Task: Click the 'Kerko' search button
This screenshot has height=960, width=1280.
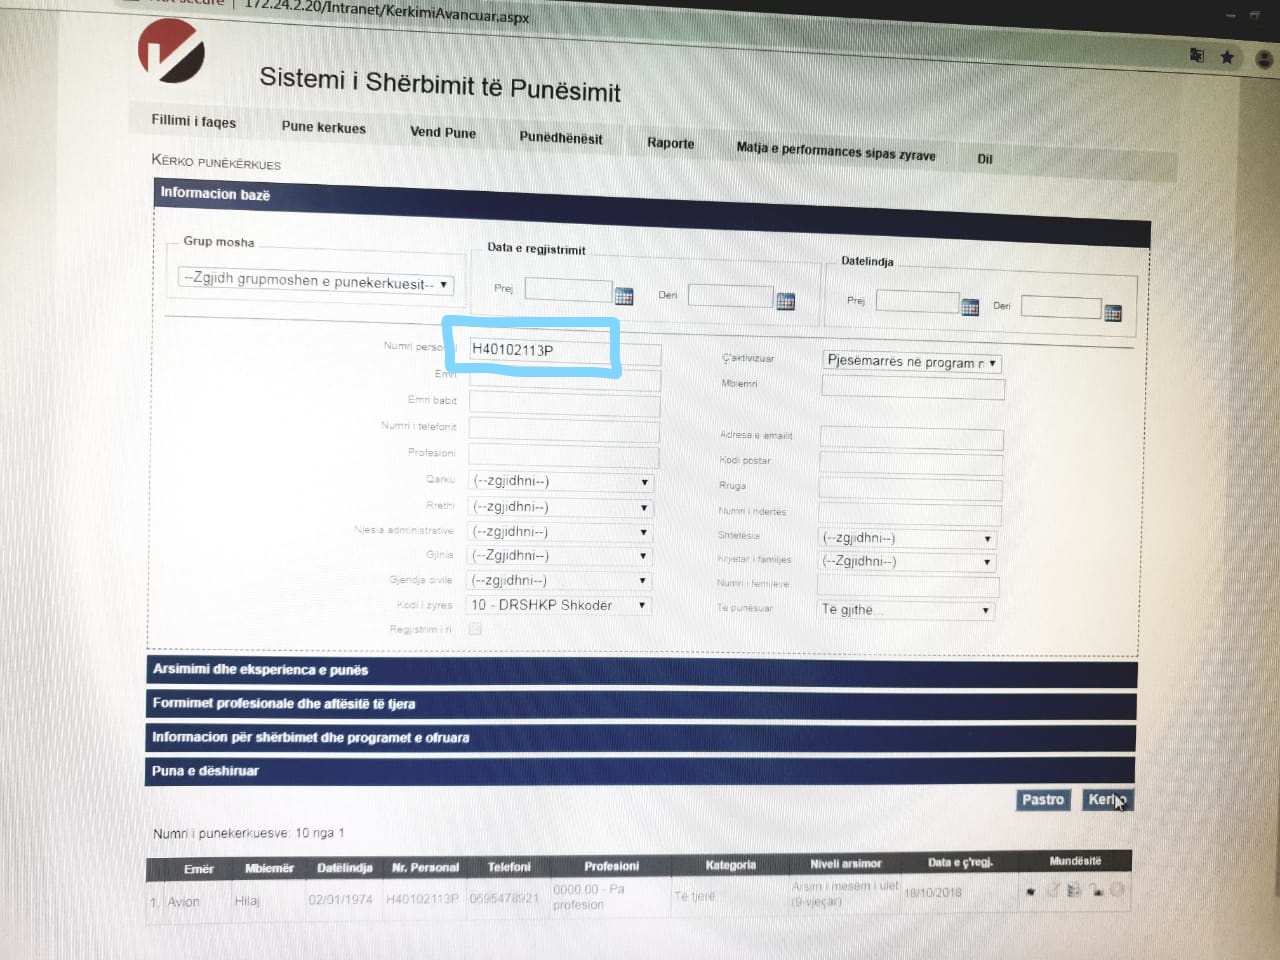Action: coord(1106,800)
